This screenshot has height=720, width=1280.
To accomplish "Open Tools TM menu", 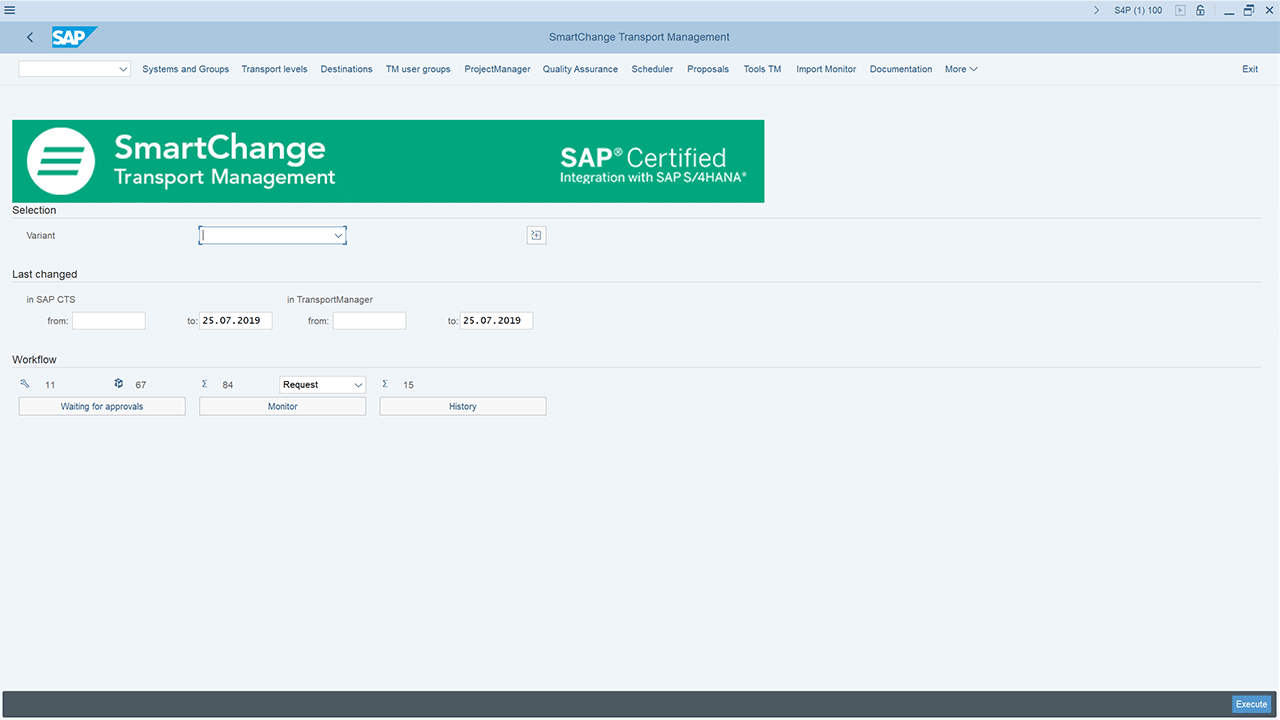I will [x=762, y=69].
